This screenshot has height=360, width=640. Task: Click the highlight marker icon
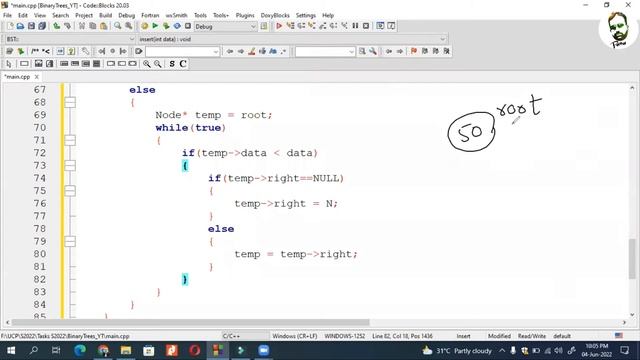[252, 51]
